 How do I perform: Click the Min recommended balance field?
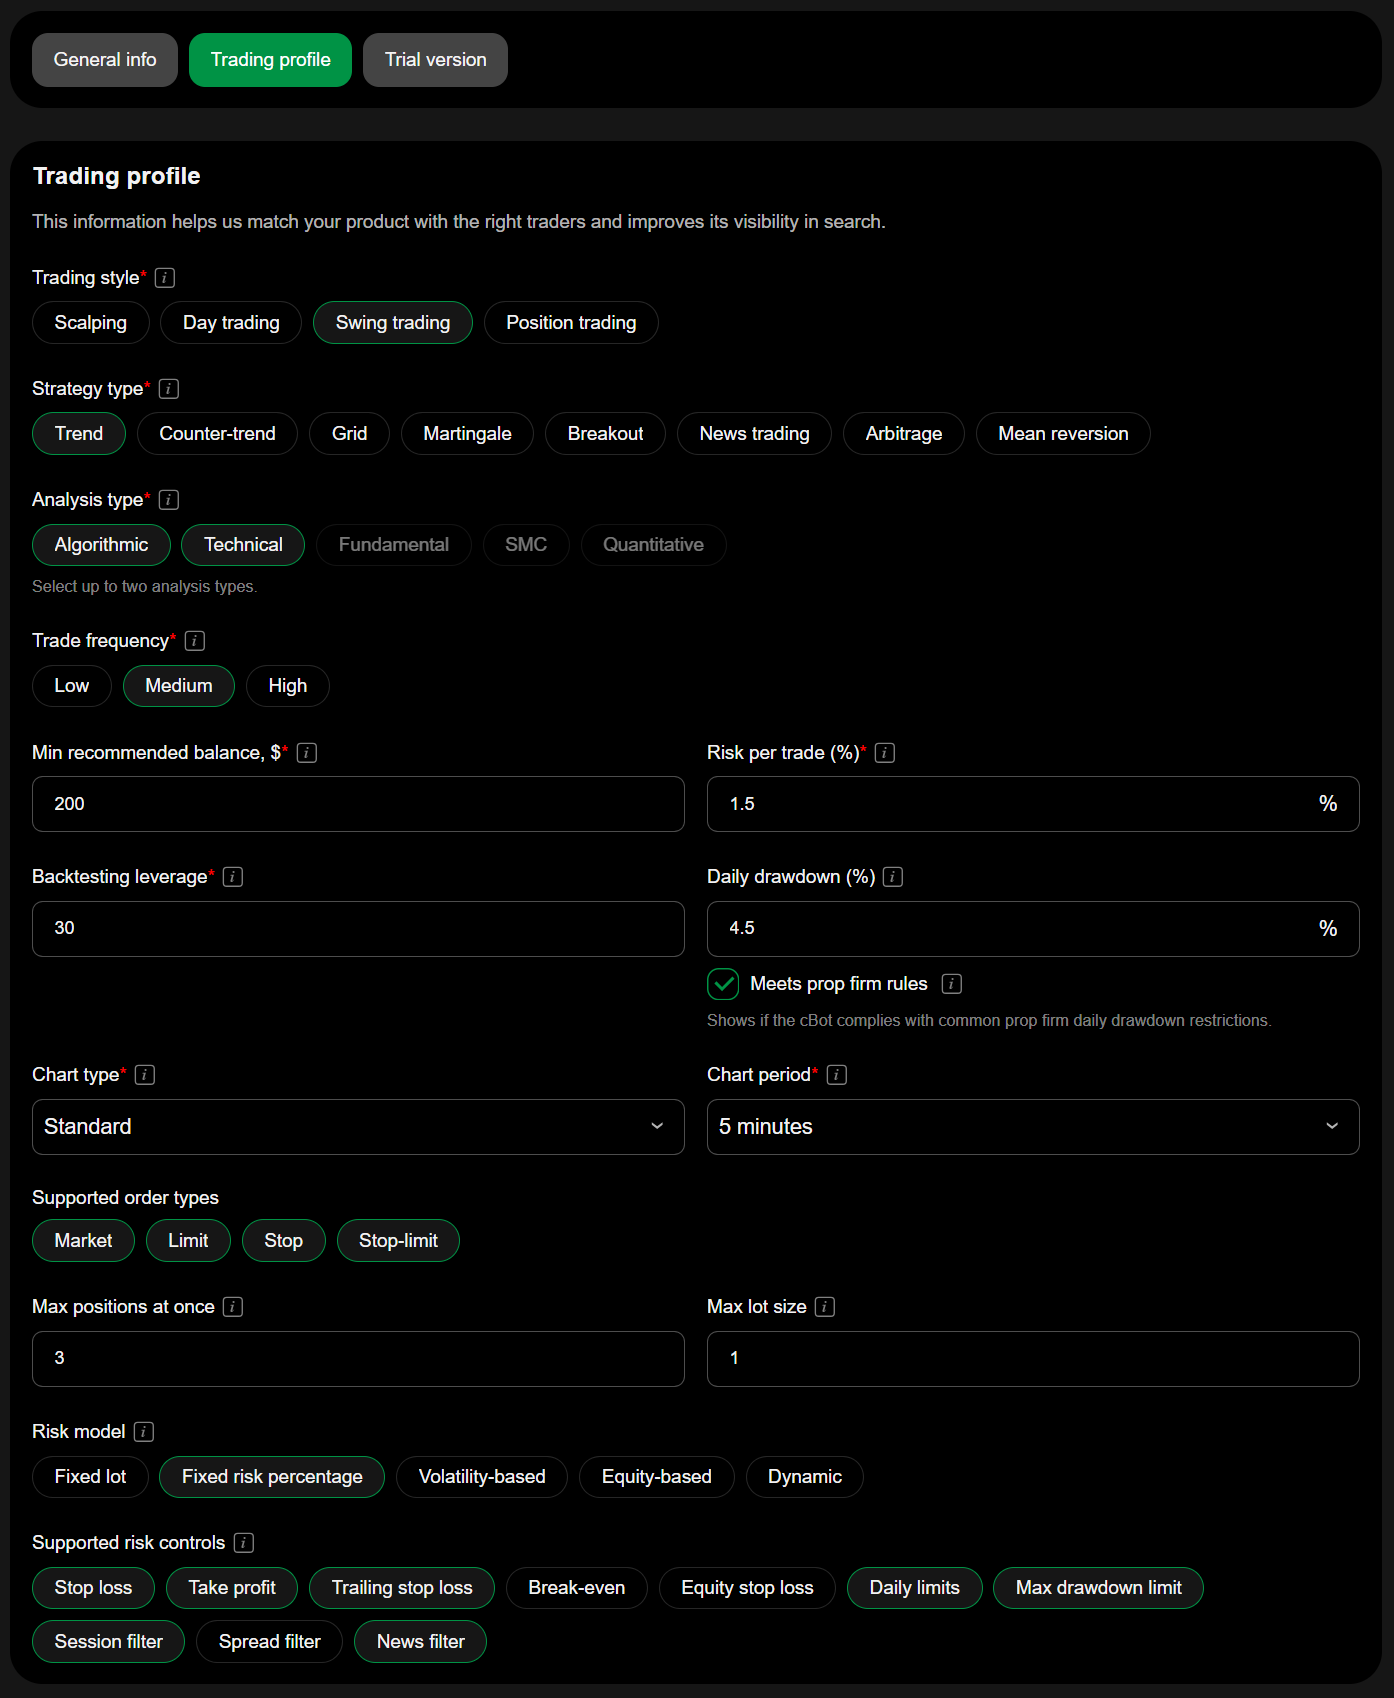(358, 804)
